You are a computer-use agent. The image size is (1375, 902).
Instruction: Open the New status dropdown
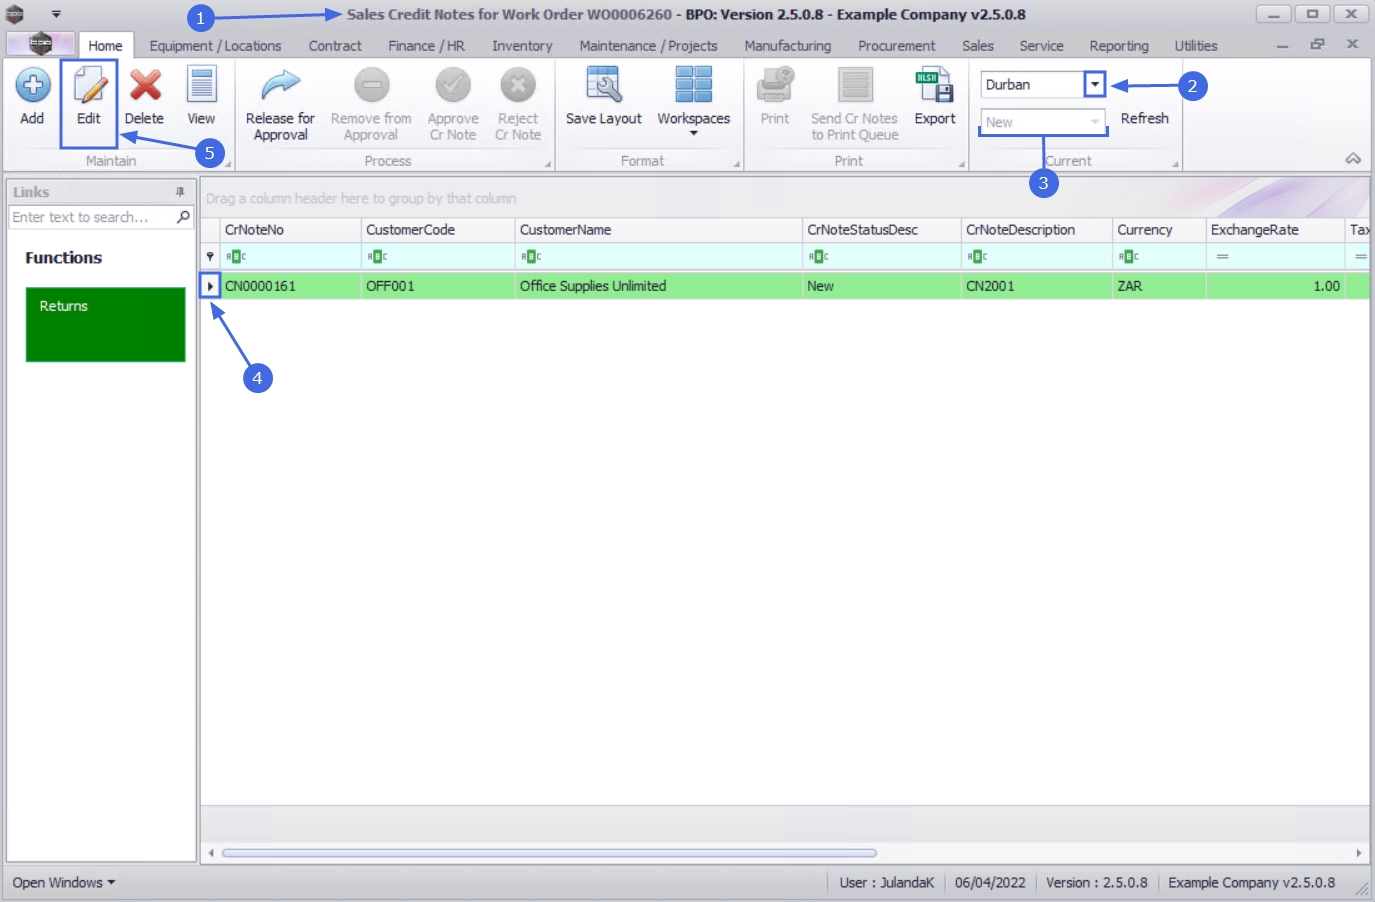click(1095, 122)
